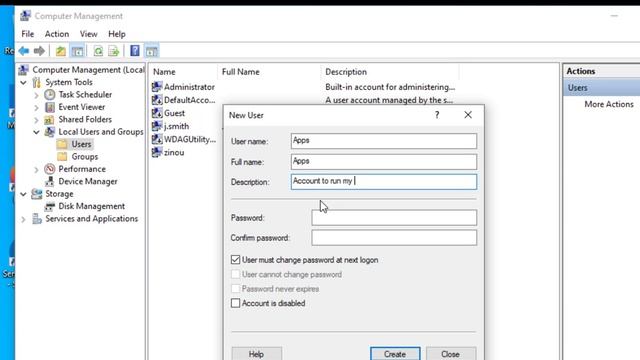The width and height of the screenshot is (640, 360).
Task: Collapse the Storage node
Action: point(23,194)
